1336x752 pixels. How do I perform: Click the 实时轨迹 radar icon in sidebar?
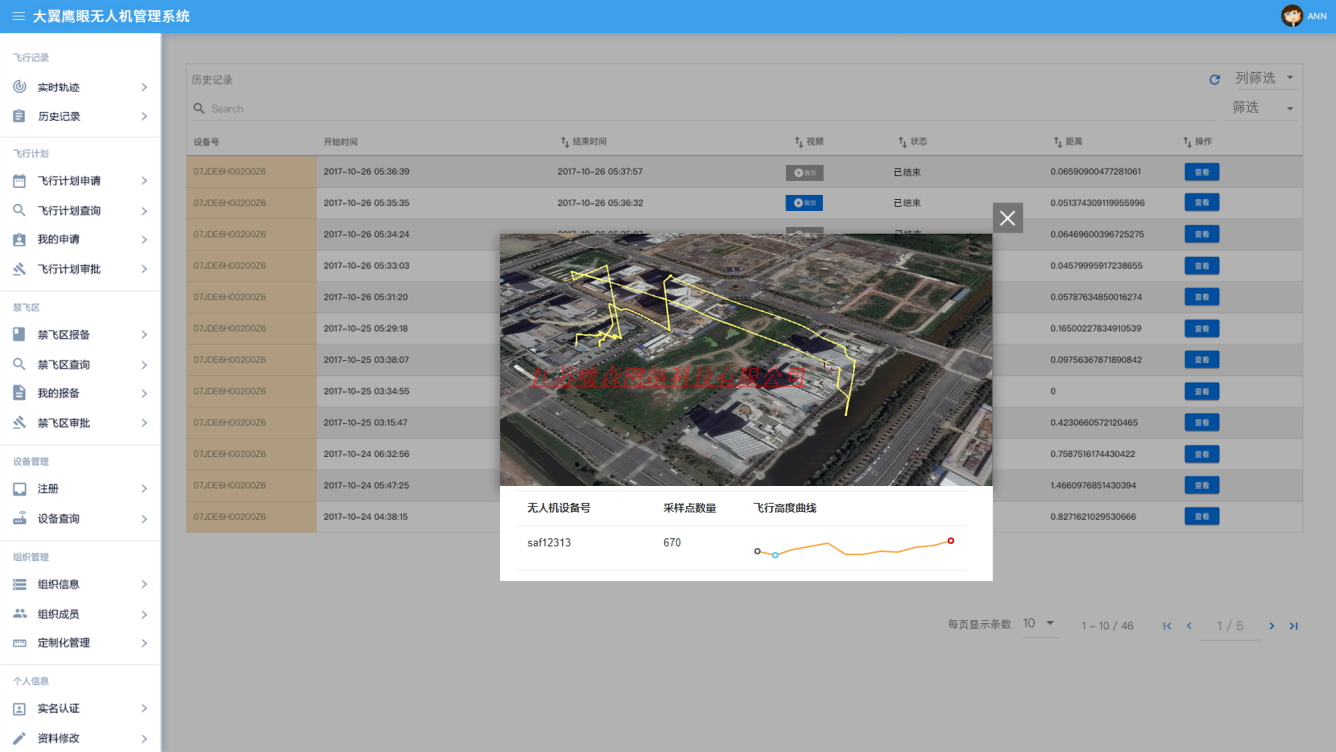coord(19,87)
